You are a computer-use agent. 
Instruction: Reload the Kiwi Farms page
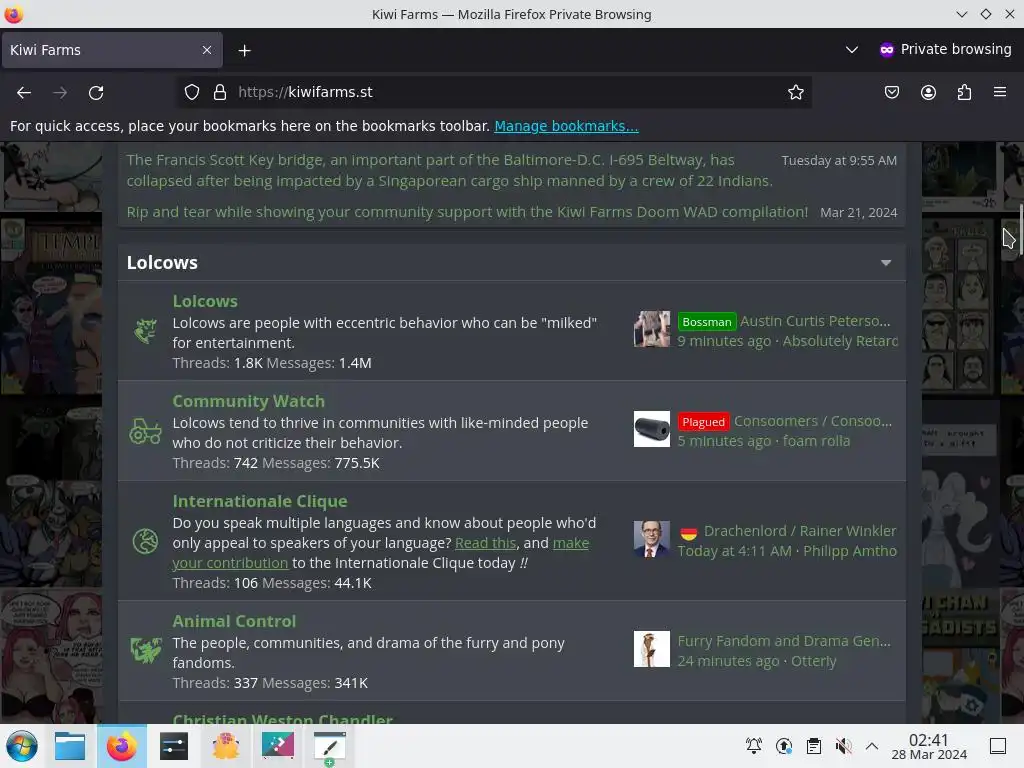pyautogui.click(x=96, y=93)
